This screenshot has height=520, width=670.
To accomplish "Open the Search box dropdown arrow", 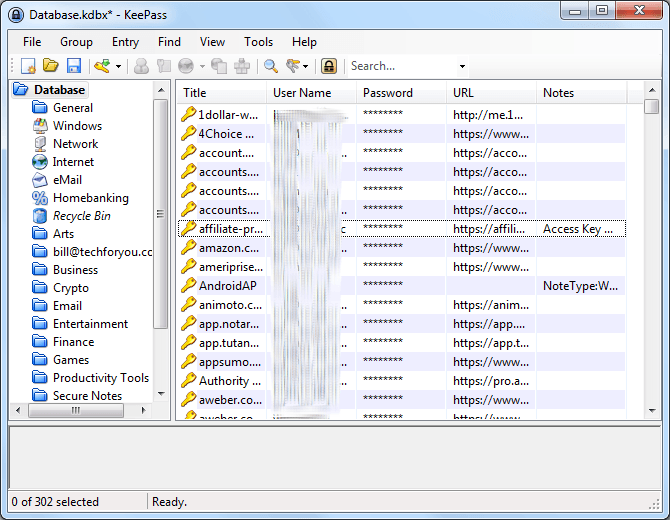I will 462,66.
